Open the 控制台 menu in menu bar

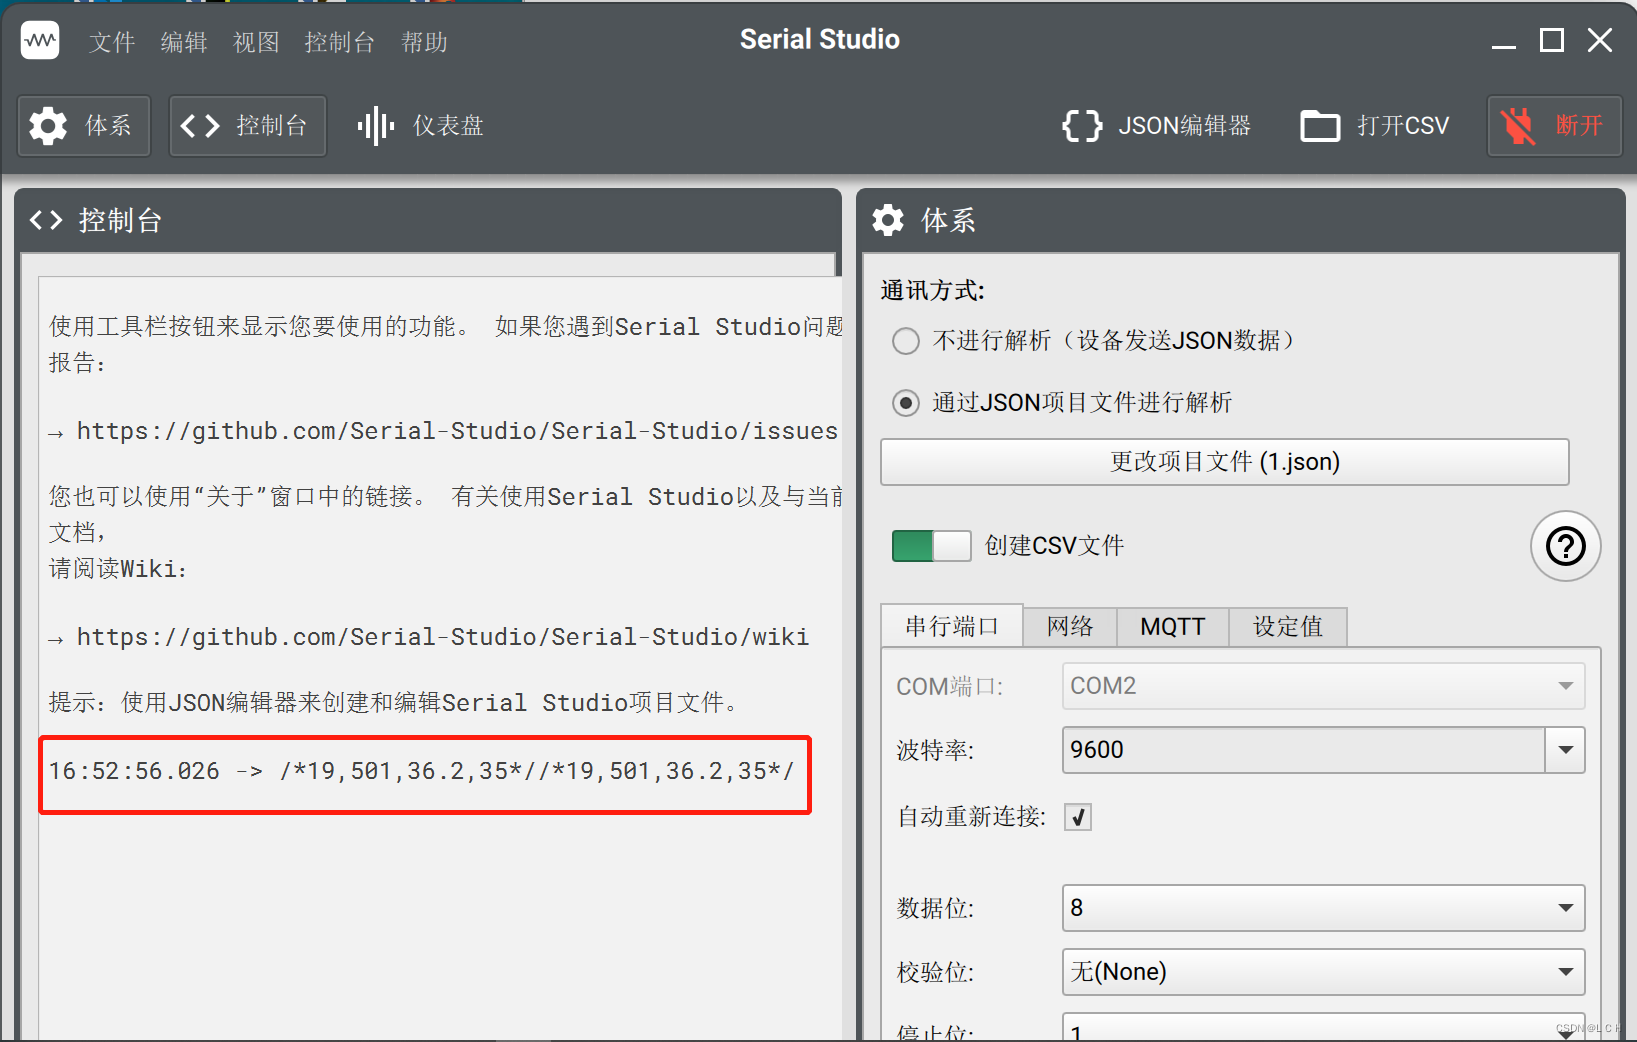(x=340, y=42)
